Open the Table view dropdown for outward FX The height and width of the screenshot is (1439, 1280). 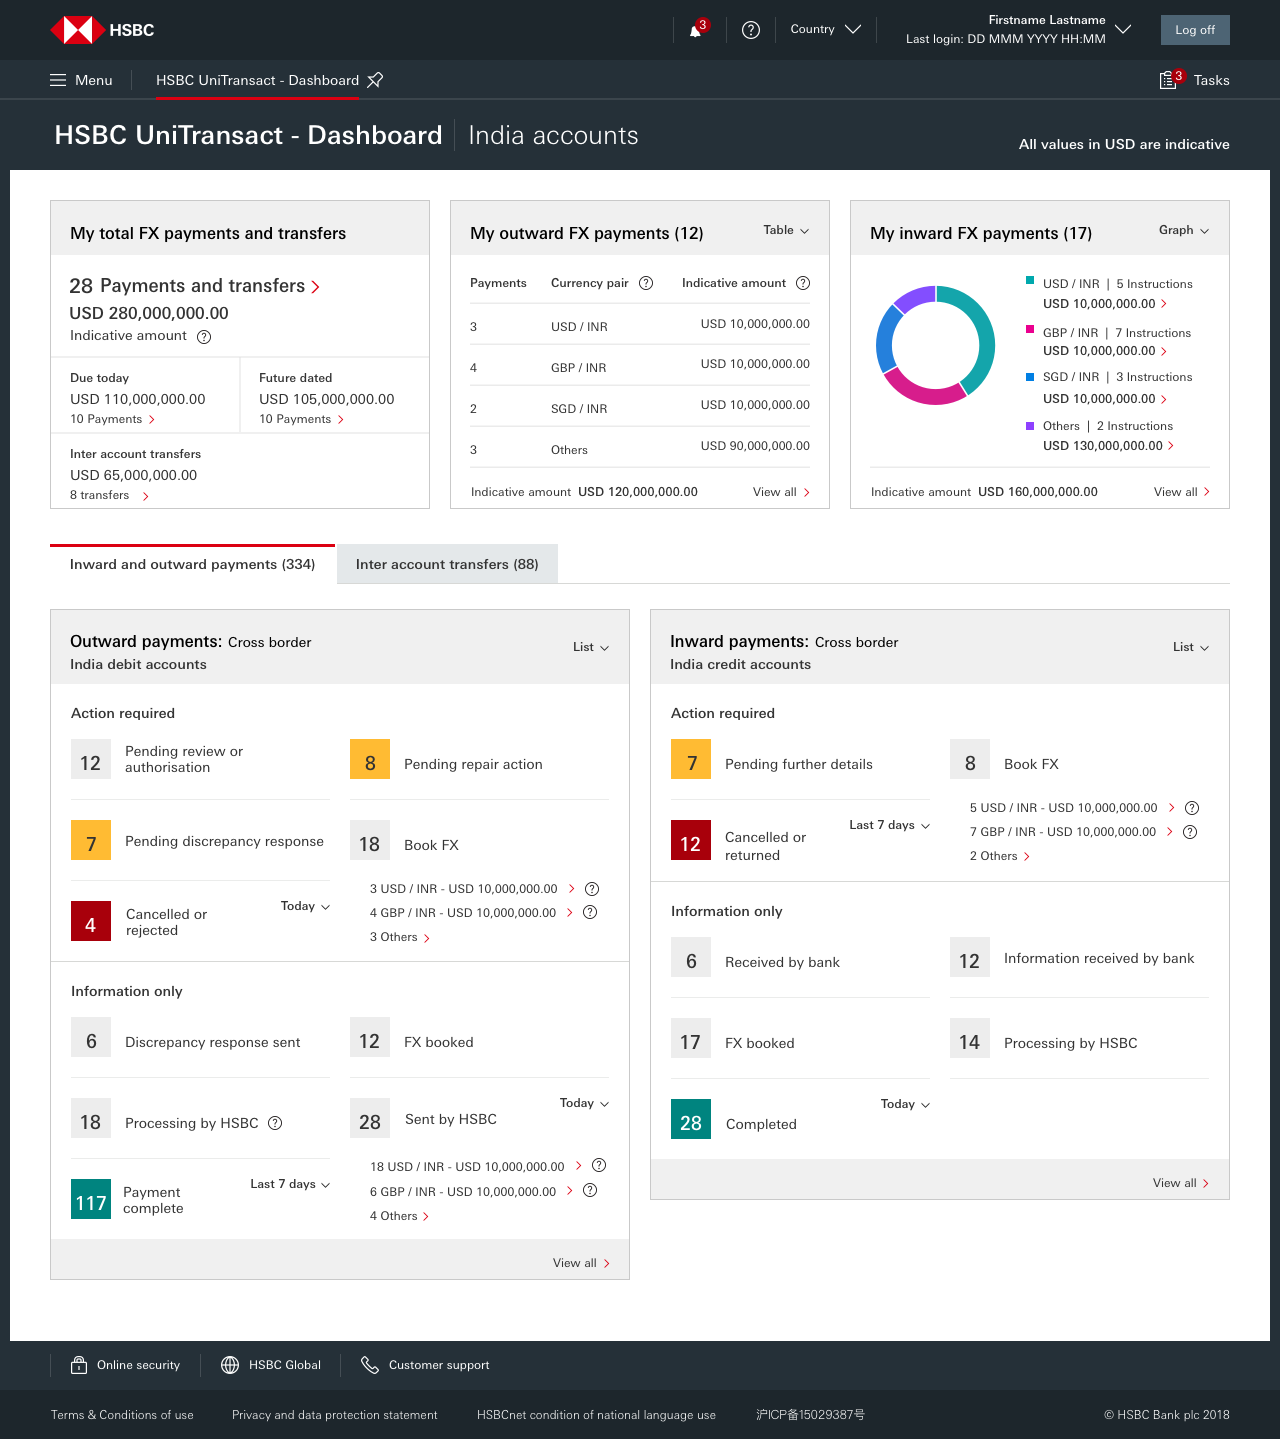[786, 230]
